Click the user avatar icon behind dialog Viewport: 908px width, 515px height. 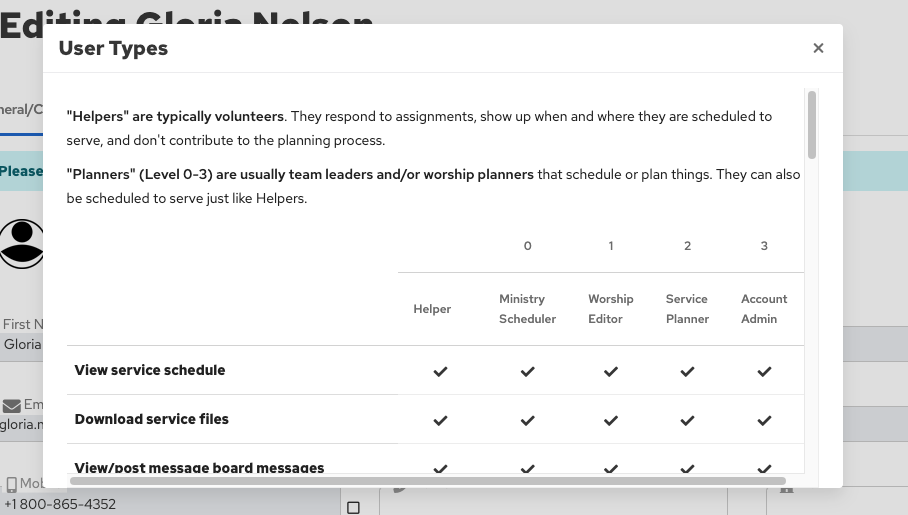point(22,243)
